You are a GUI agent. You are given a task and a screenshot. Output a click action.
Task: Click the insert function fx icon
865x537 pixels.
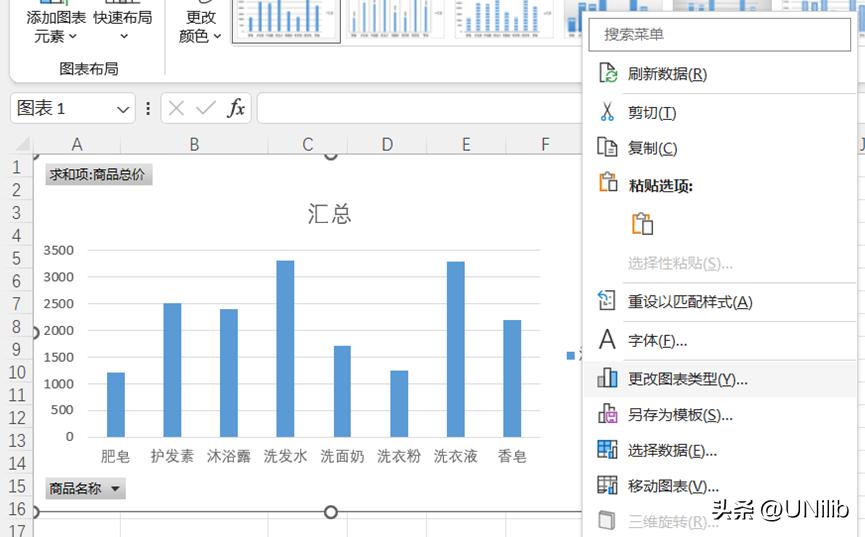coord(236,108)
